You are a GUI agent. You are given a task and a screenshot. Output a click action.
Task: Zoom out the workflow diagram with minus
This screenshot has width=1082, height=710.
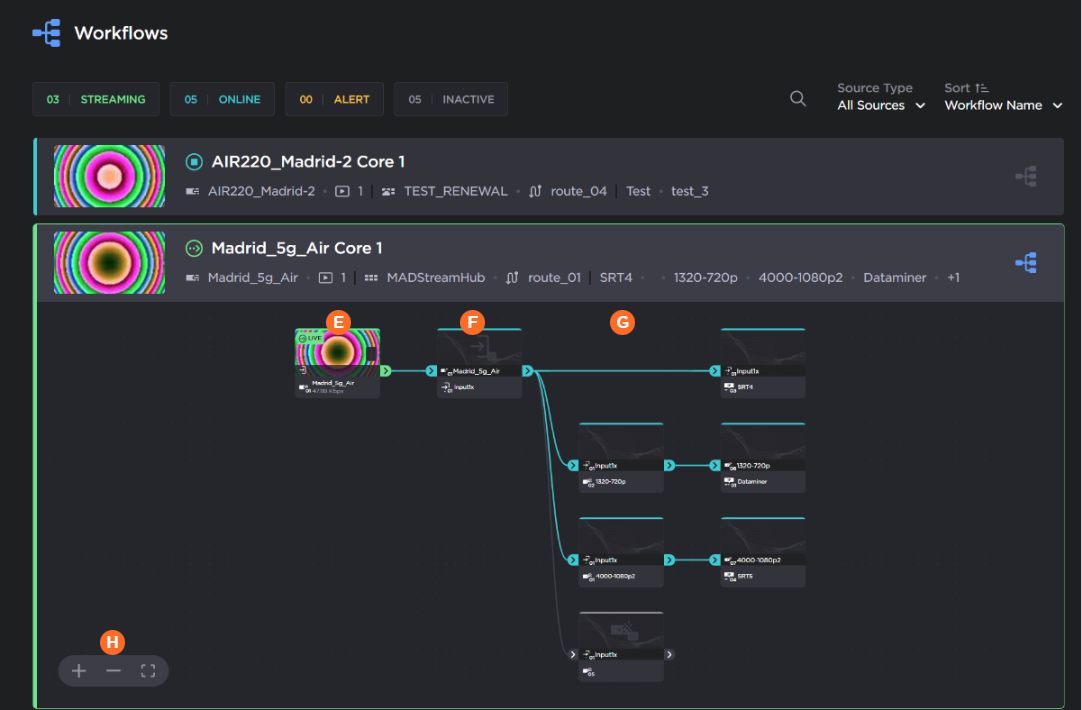point(113,671)
